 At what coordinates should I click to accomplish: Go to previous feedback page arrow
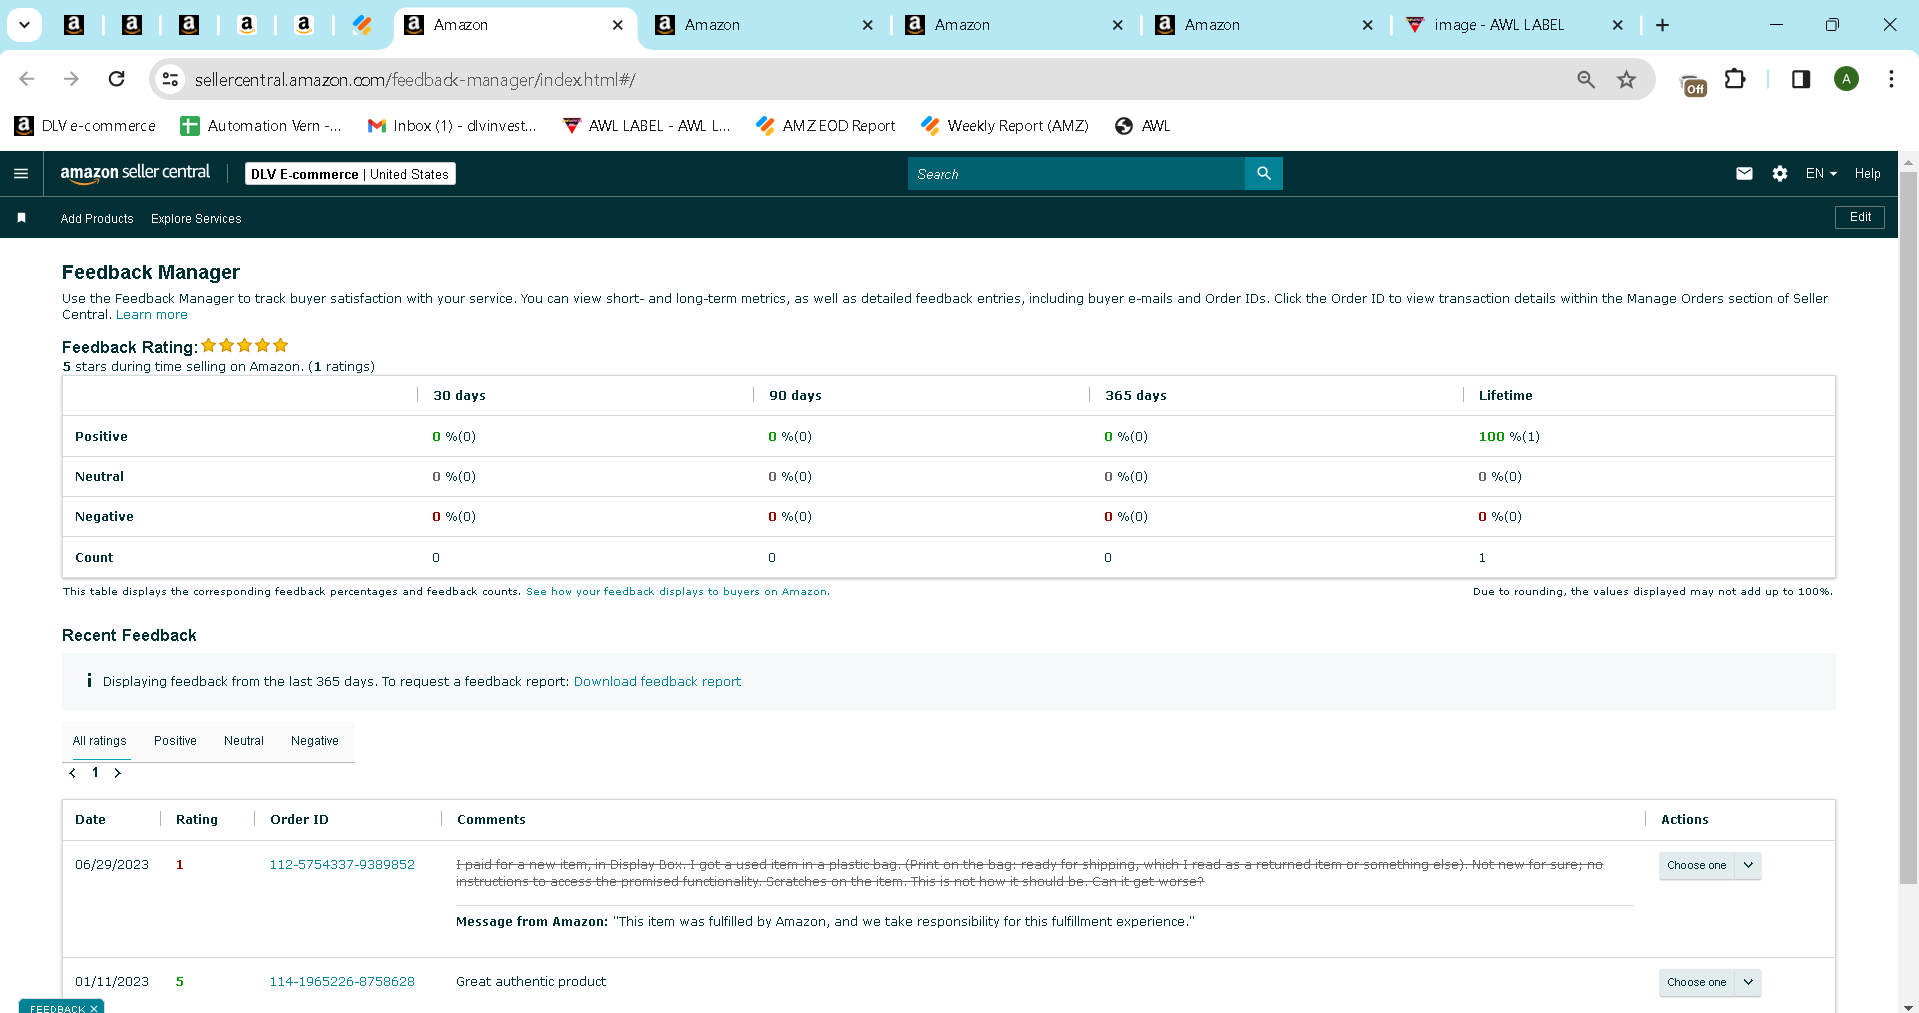[x=72, y=773]
